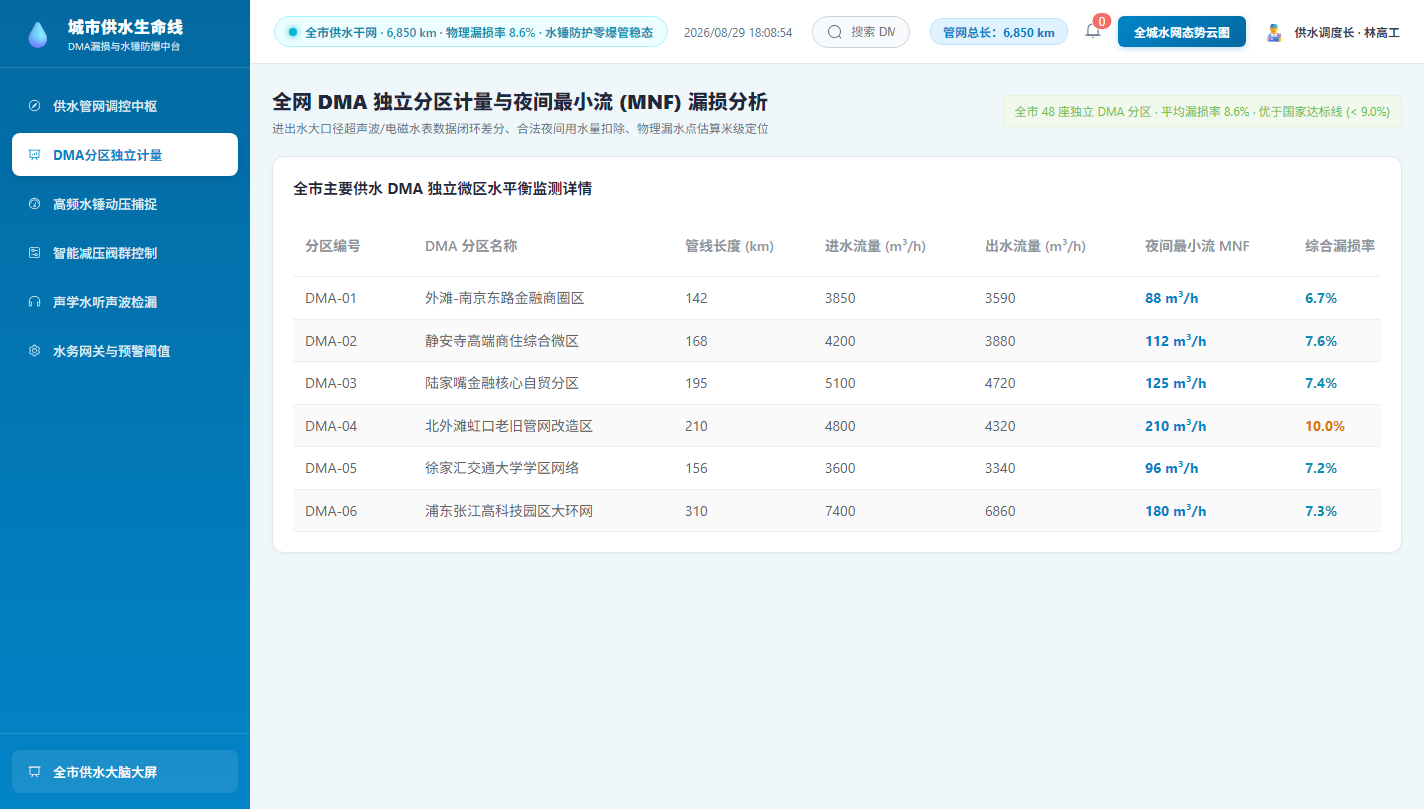This screenshot has width=1424, height=809.
Task: Click the 96 m³/h MNF value
Action: 1172,468
